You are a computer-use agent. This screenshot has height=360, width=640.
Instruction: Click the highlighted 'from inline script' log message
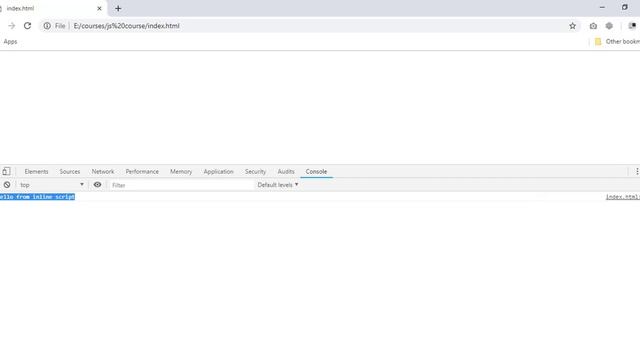pyautogui.click(x=37, y=197)
